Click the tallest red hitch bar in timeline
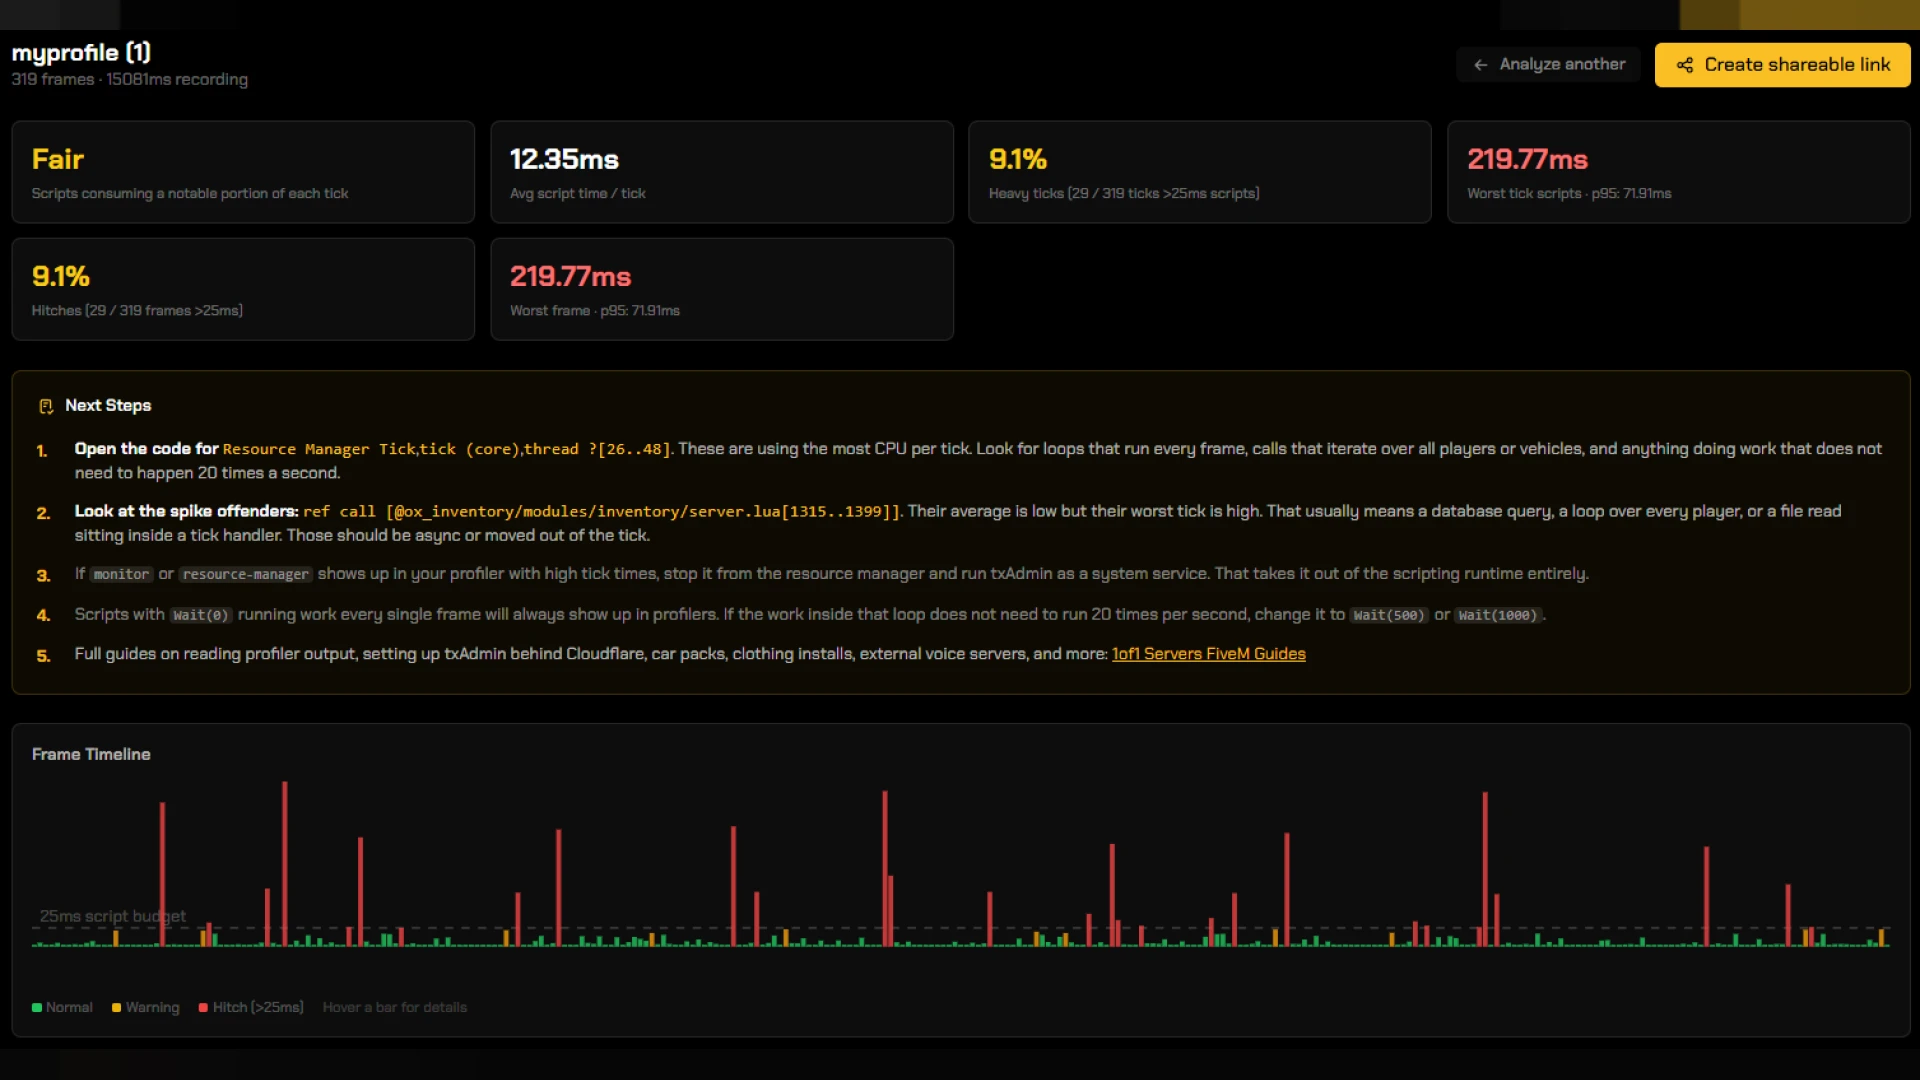Viewport: 1920px width, 1080px height. coord(285,864)
